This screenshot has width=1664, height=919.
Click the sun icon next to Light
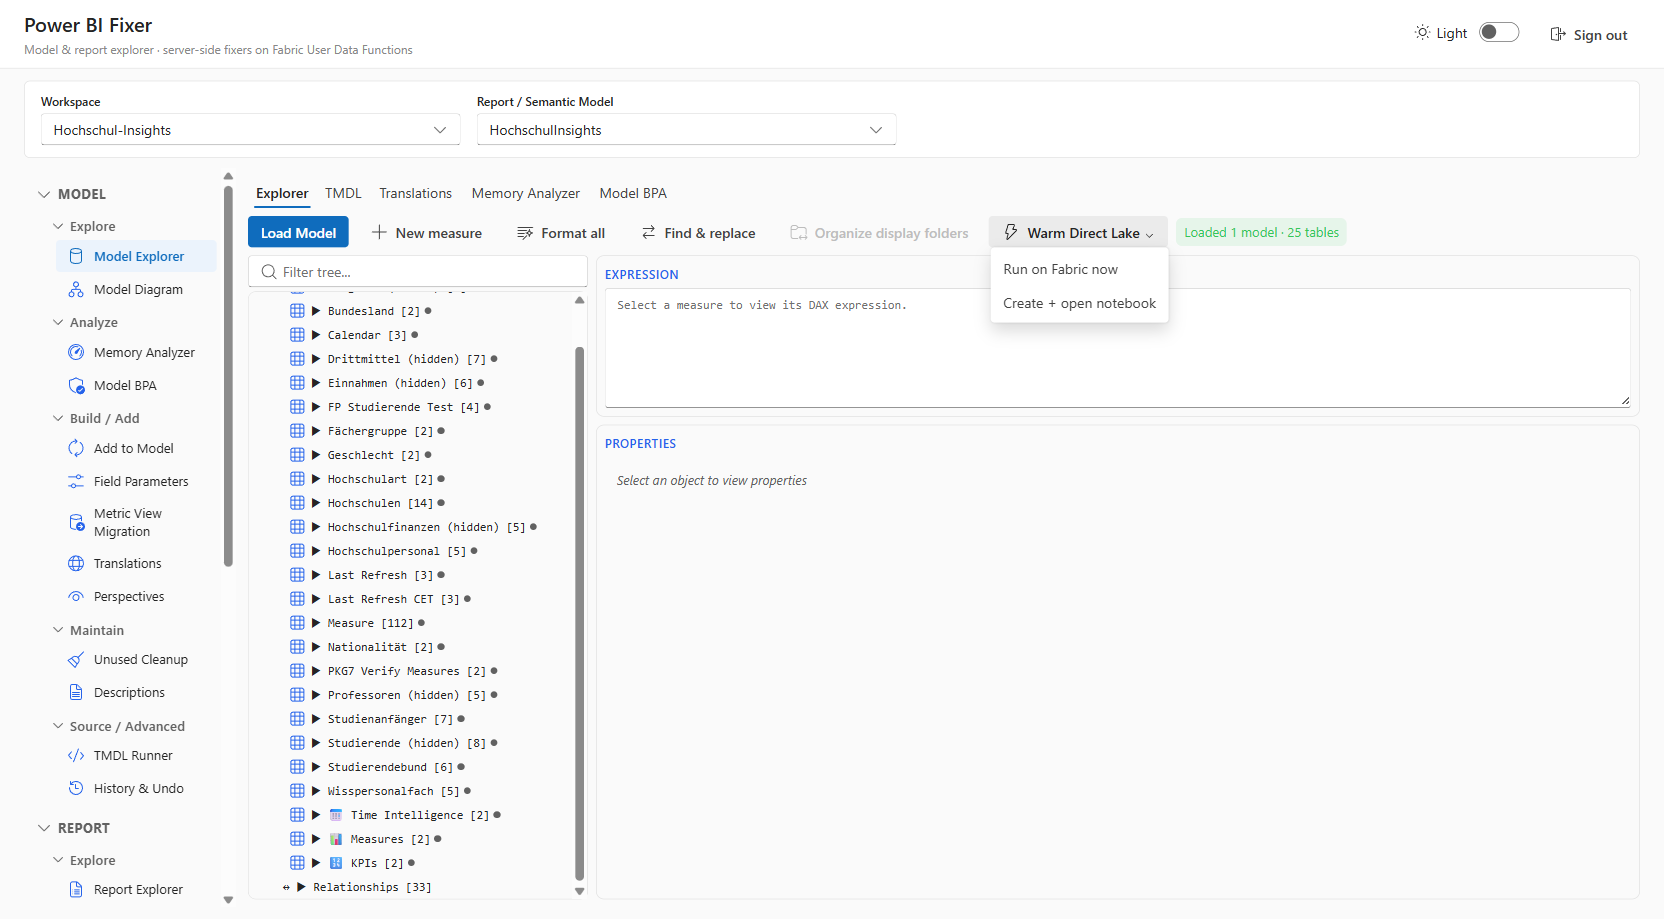pyautogui.click(x=1422, y=33)
